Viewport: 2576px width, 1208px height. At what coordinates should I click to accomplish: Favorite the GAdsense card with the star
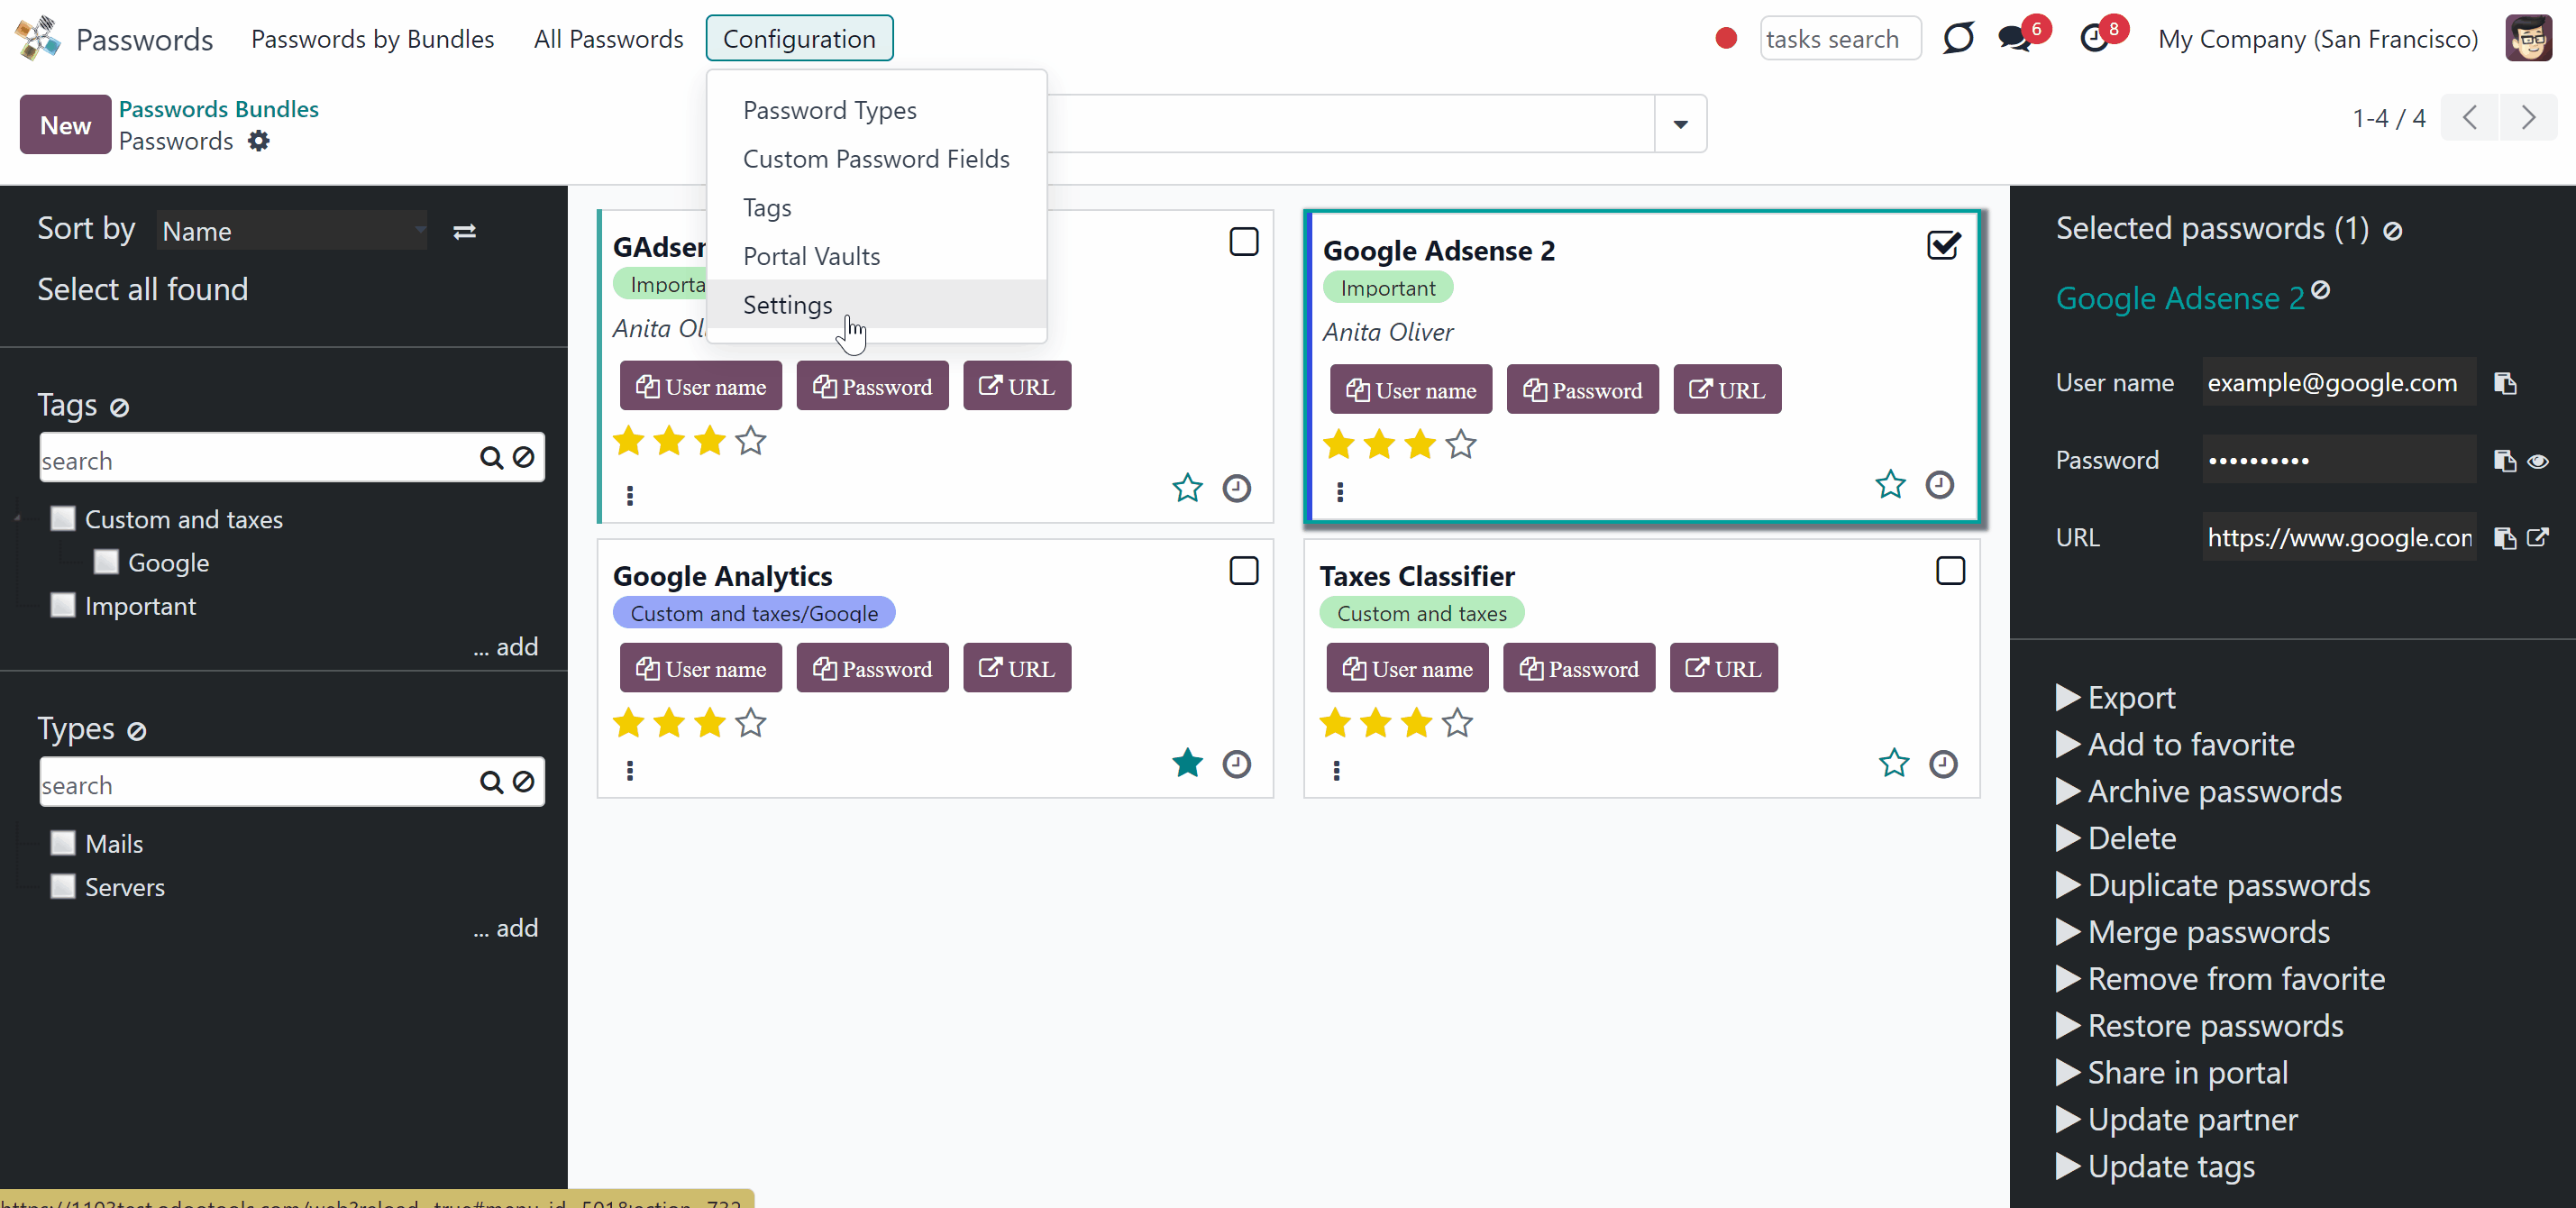[x=1187, y=488]
